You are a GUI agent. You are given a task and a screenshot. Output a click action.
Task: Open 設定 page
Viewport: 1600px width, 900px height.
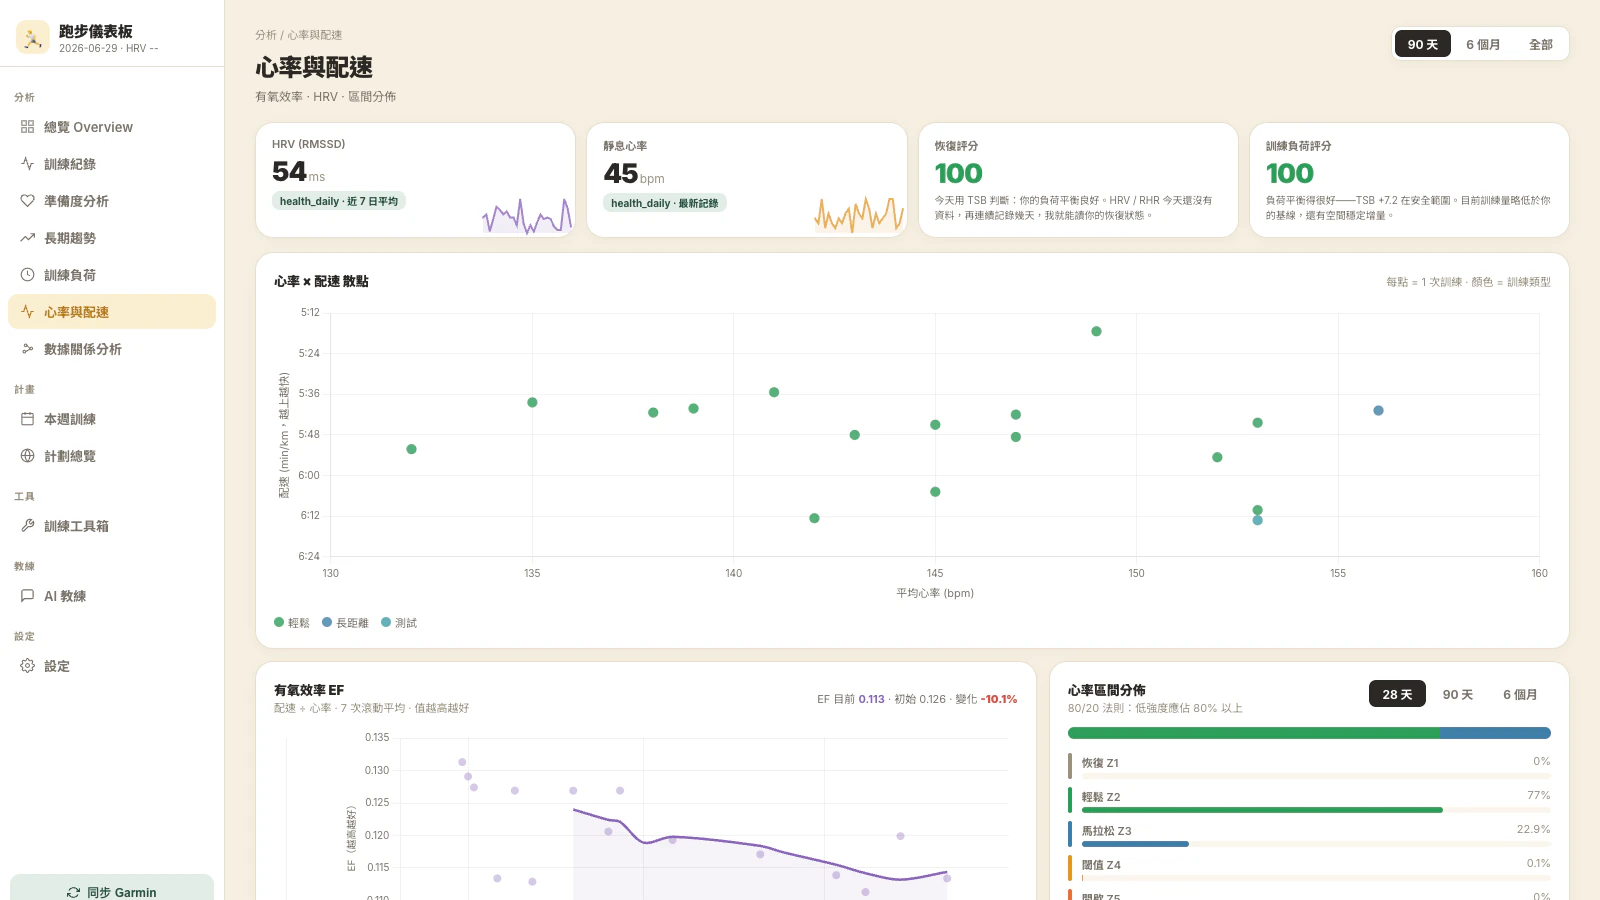click(x=112, y=666)
